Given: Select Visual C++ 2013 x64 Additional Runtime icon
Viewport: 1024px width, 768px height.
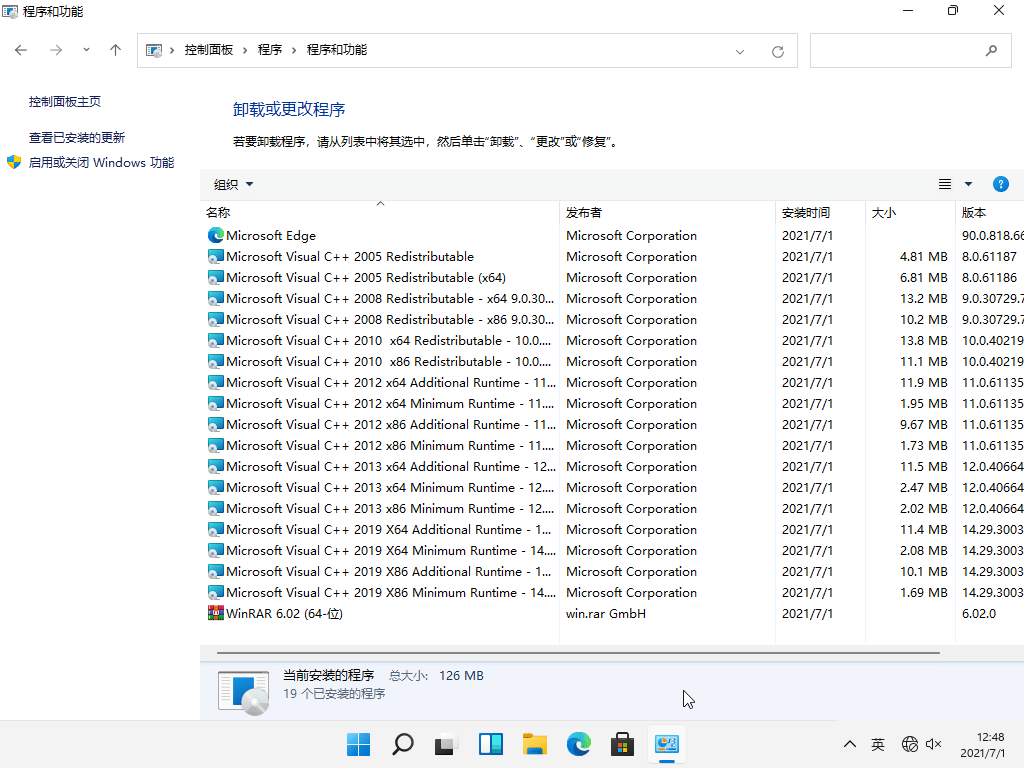Looking at the screenshot, I should pos(216,466).
